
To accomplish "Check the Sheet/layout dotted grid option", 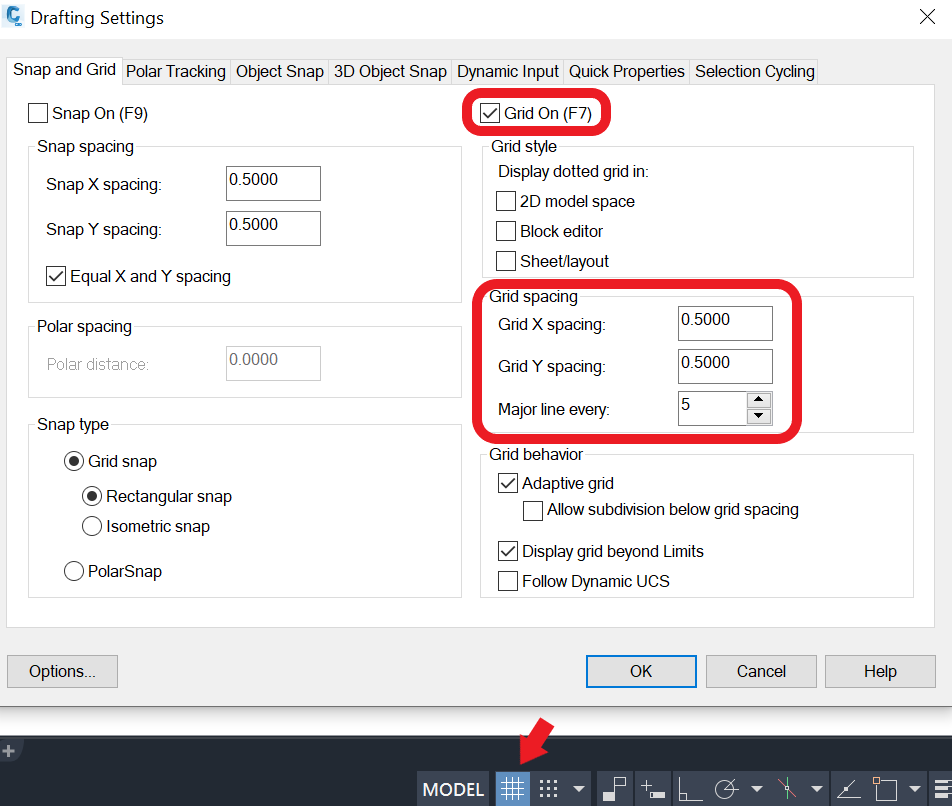I will pyautogui.click(x=506, y=261).
